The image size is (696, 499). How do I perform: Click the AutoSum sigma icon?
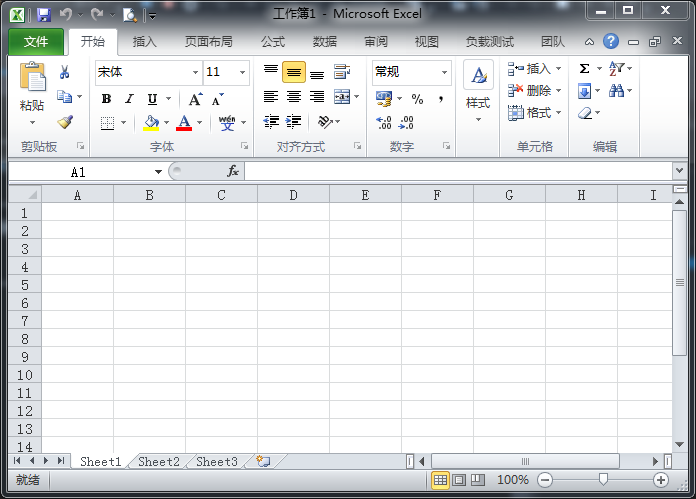585,68
